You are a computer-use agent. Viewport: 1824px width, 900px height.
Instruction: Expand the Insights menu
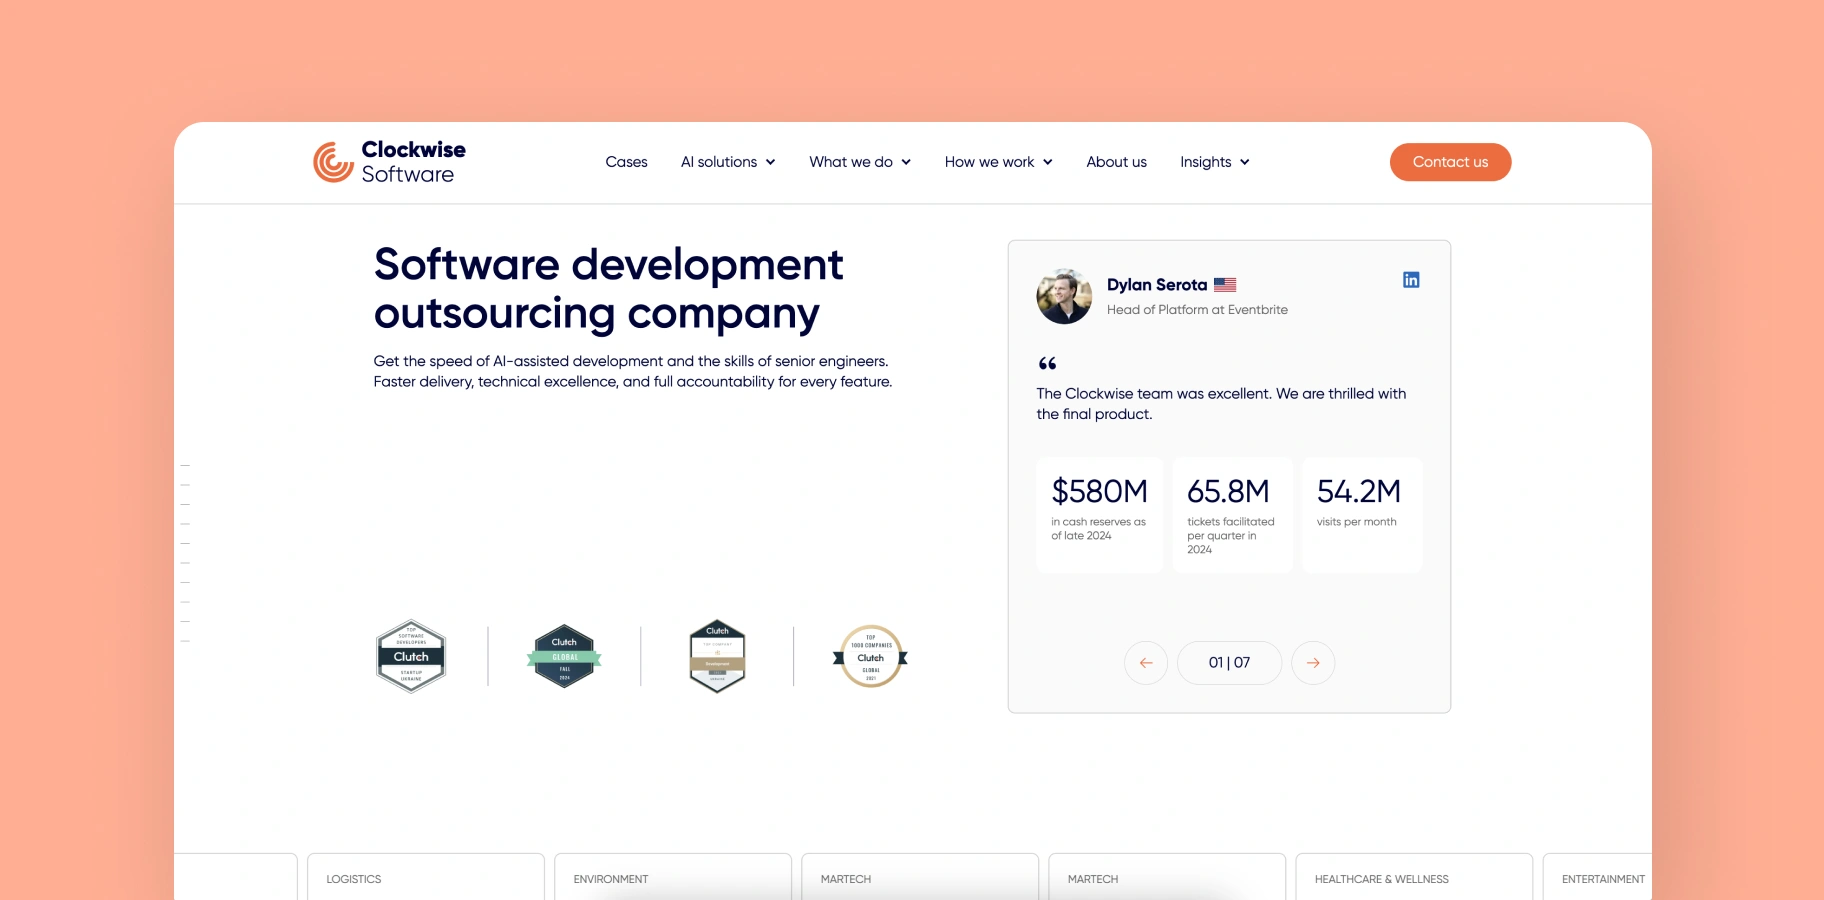coord(1215,162)
